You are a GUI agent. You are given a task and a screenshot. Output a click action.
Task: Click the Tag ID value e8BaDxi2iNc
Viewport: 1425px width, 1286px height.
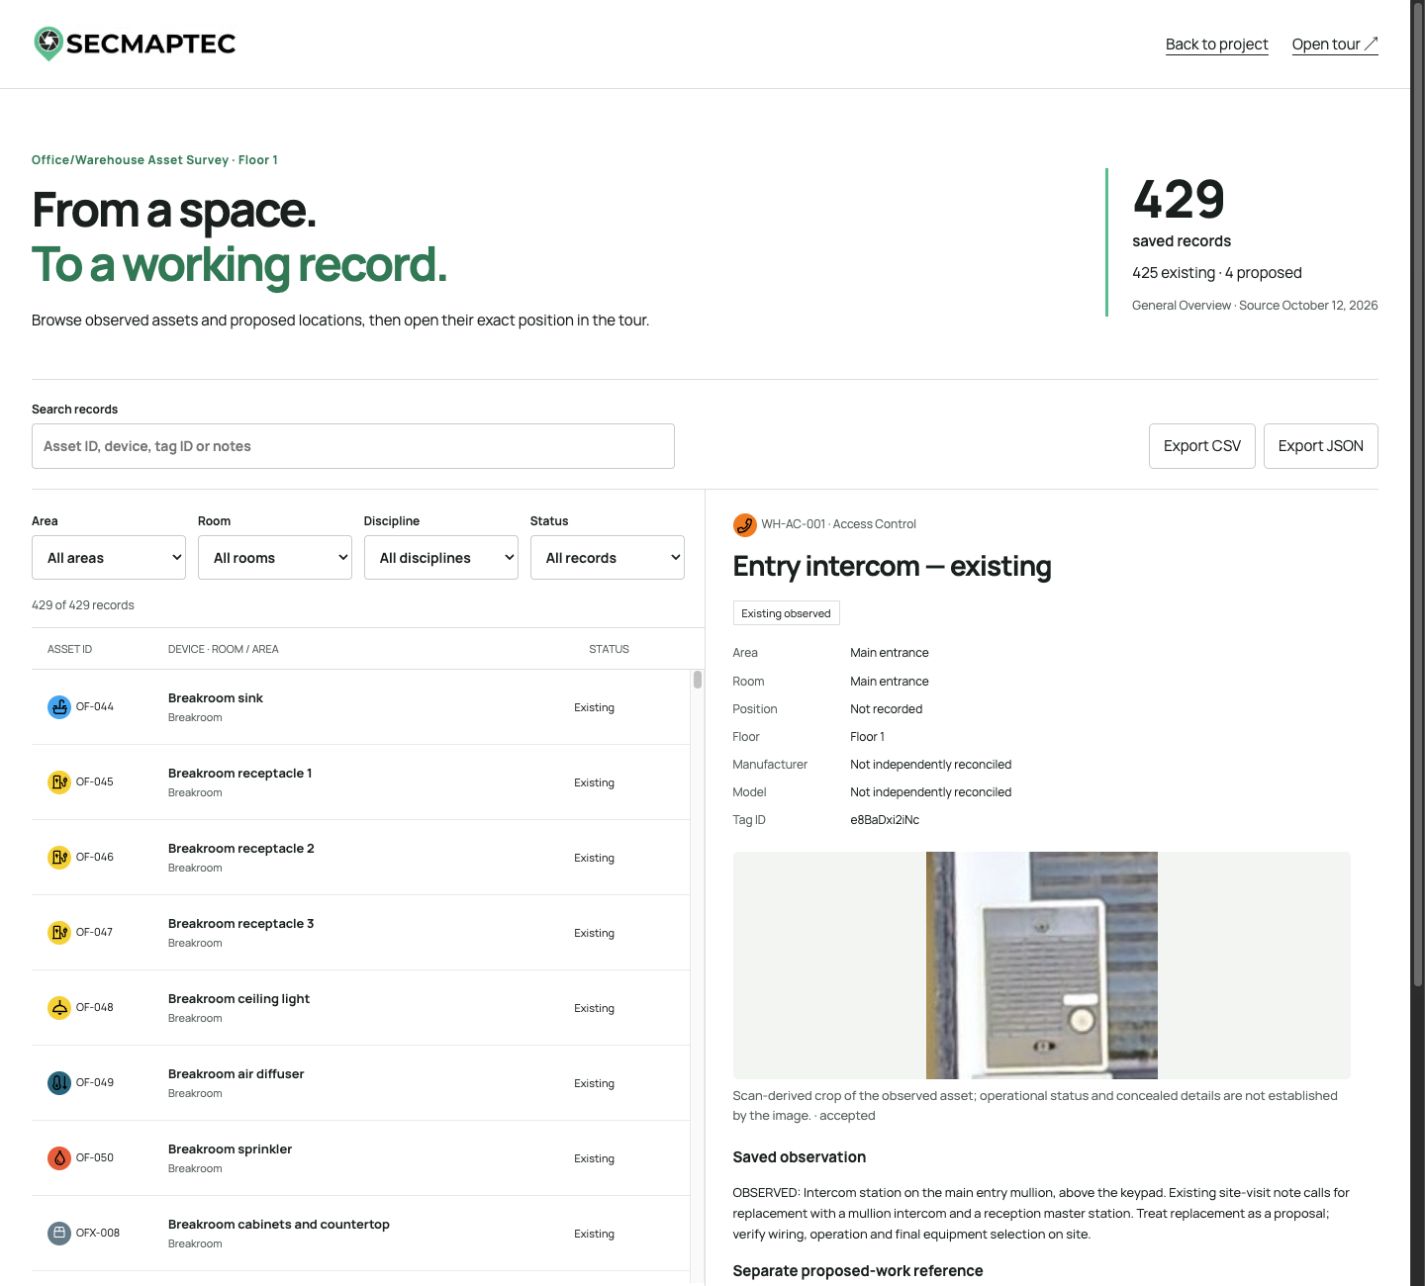tap(884, 820)
